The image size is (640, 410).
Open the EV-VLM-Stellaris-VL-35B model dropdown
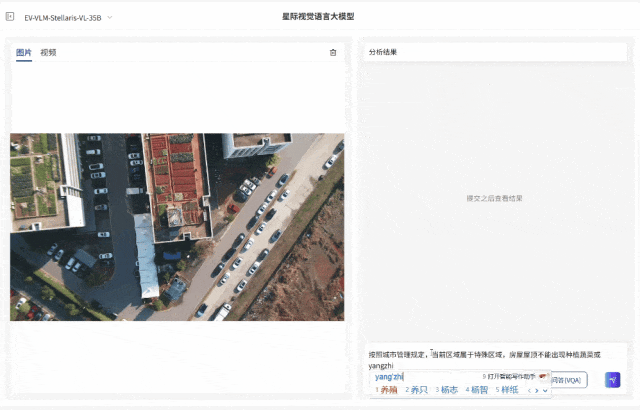[x=68, y=18]
